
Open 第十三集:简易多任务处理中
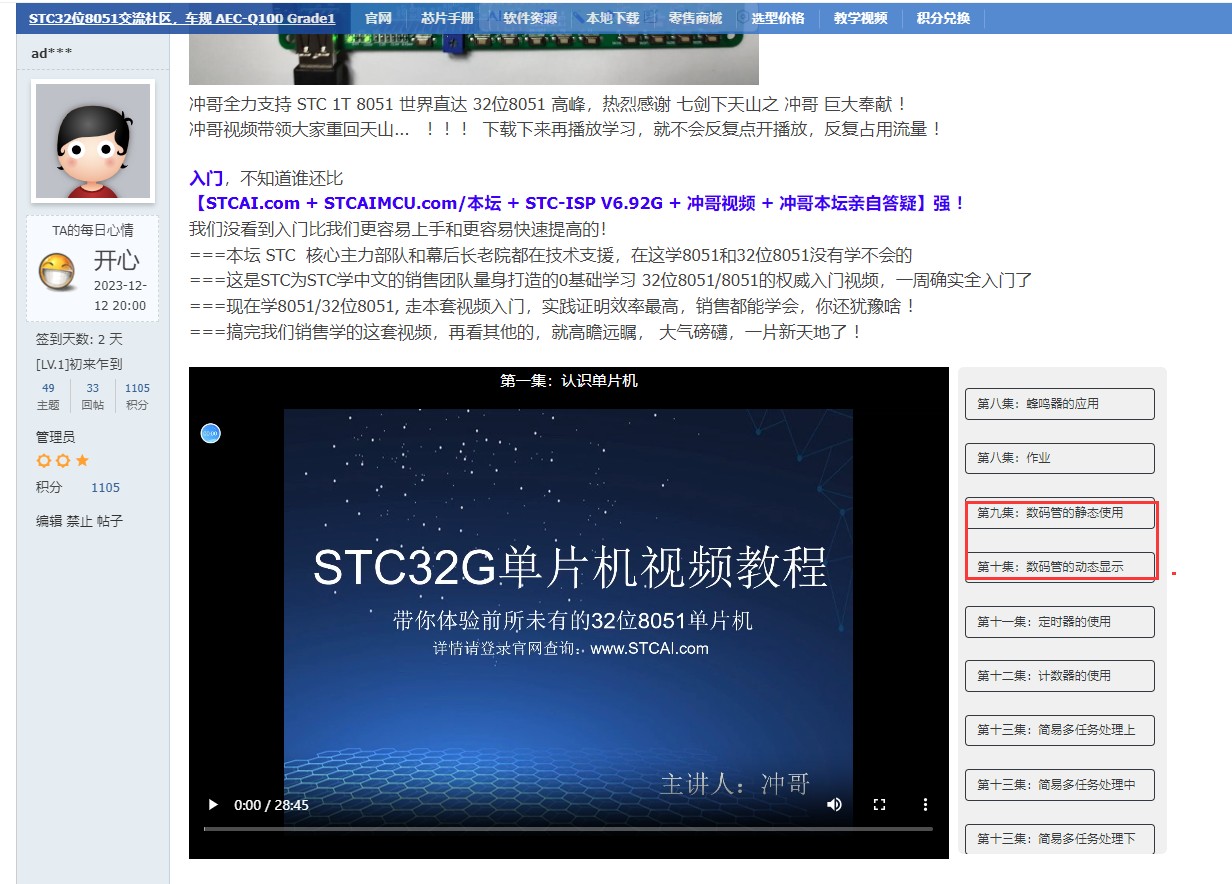[1060, 784]
